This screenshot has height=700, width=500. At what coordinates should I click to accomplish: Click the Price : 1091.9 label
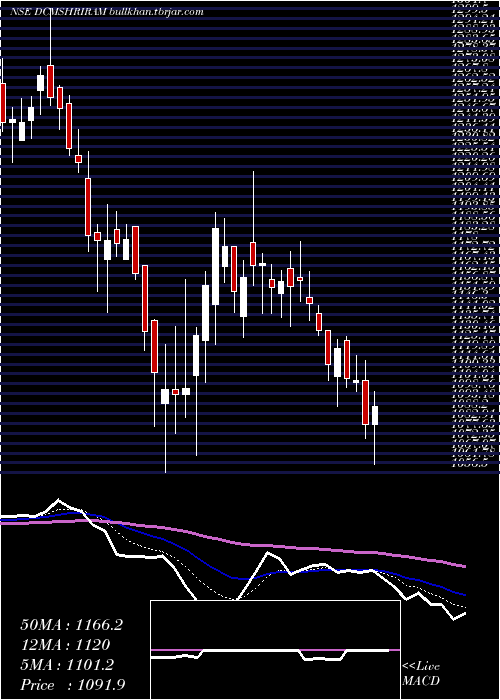[71, 685]
